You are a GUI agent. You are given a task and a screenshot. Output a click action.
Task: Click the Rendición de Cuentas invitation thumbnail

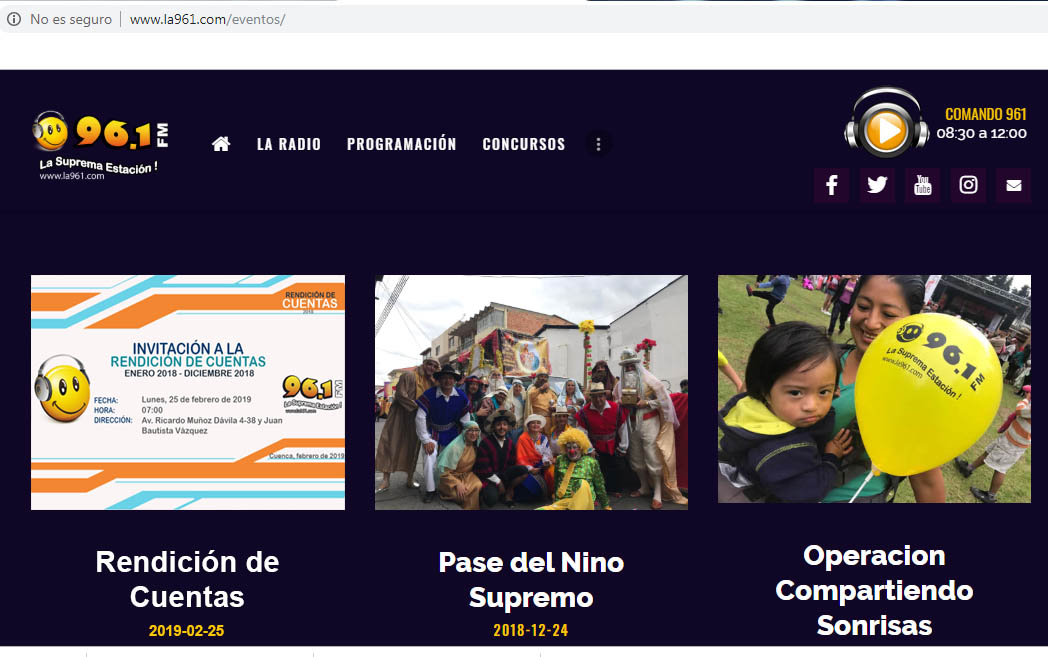point(188,392)
